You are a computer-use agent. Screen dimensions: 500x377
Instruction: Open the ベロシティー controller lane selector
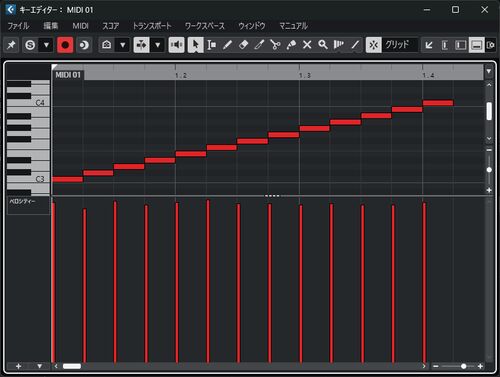(28, 205)
